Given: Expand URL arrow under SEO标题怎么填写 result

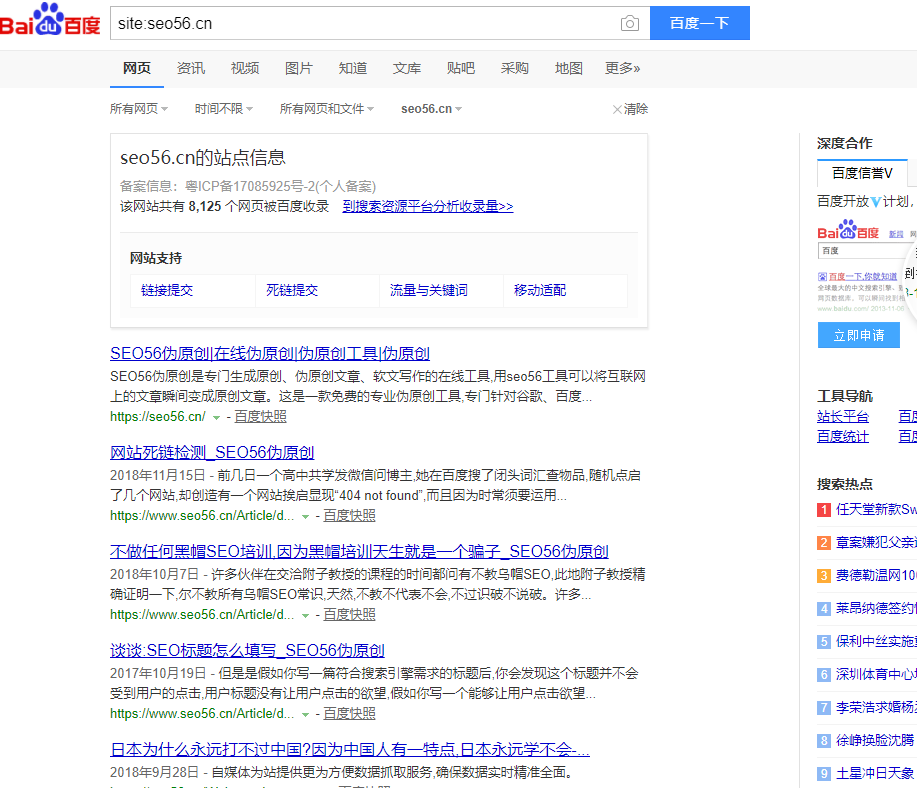Looking at the screenshot, I should (x=305, y=715).
